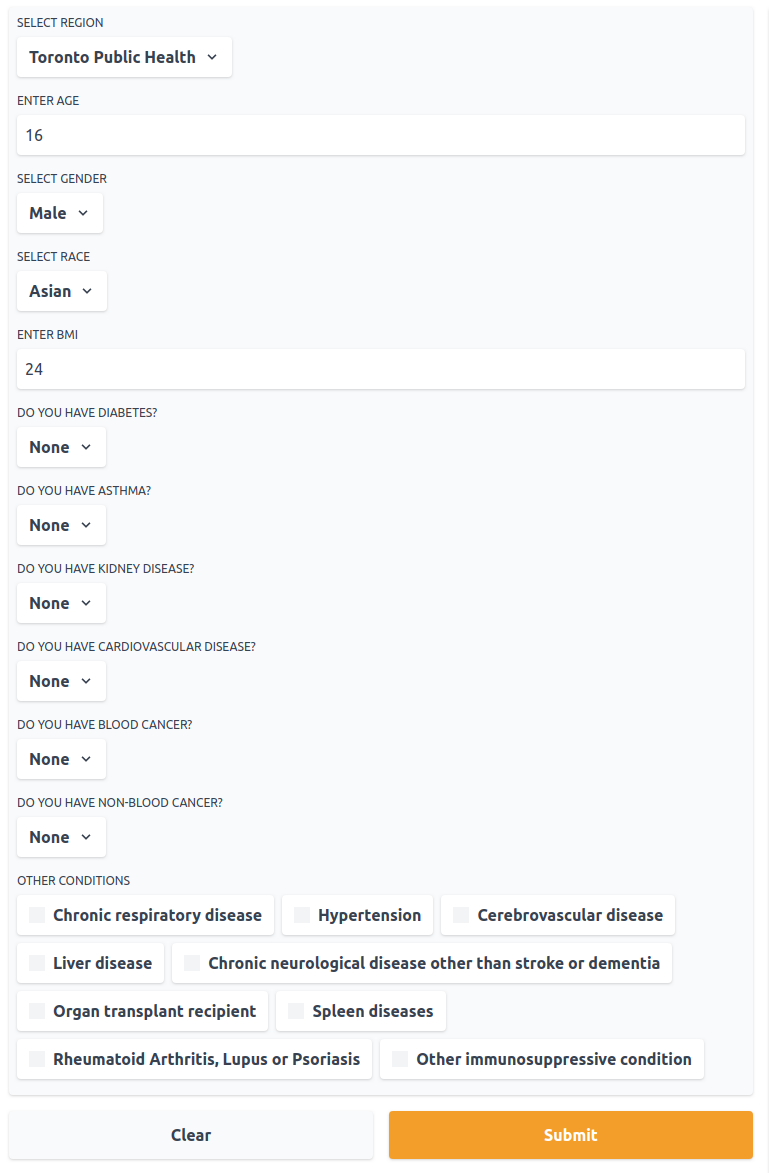Check the Liver disease option
Viewport: 769px width, 1173px height.
[x=37, y=963]
